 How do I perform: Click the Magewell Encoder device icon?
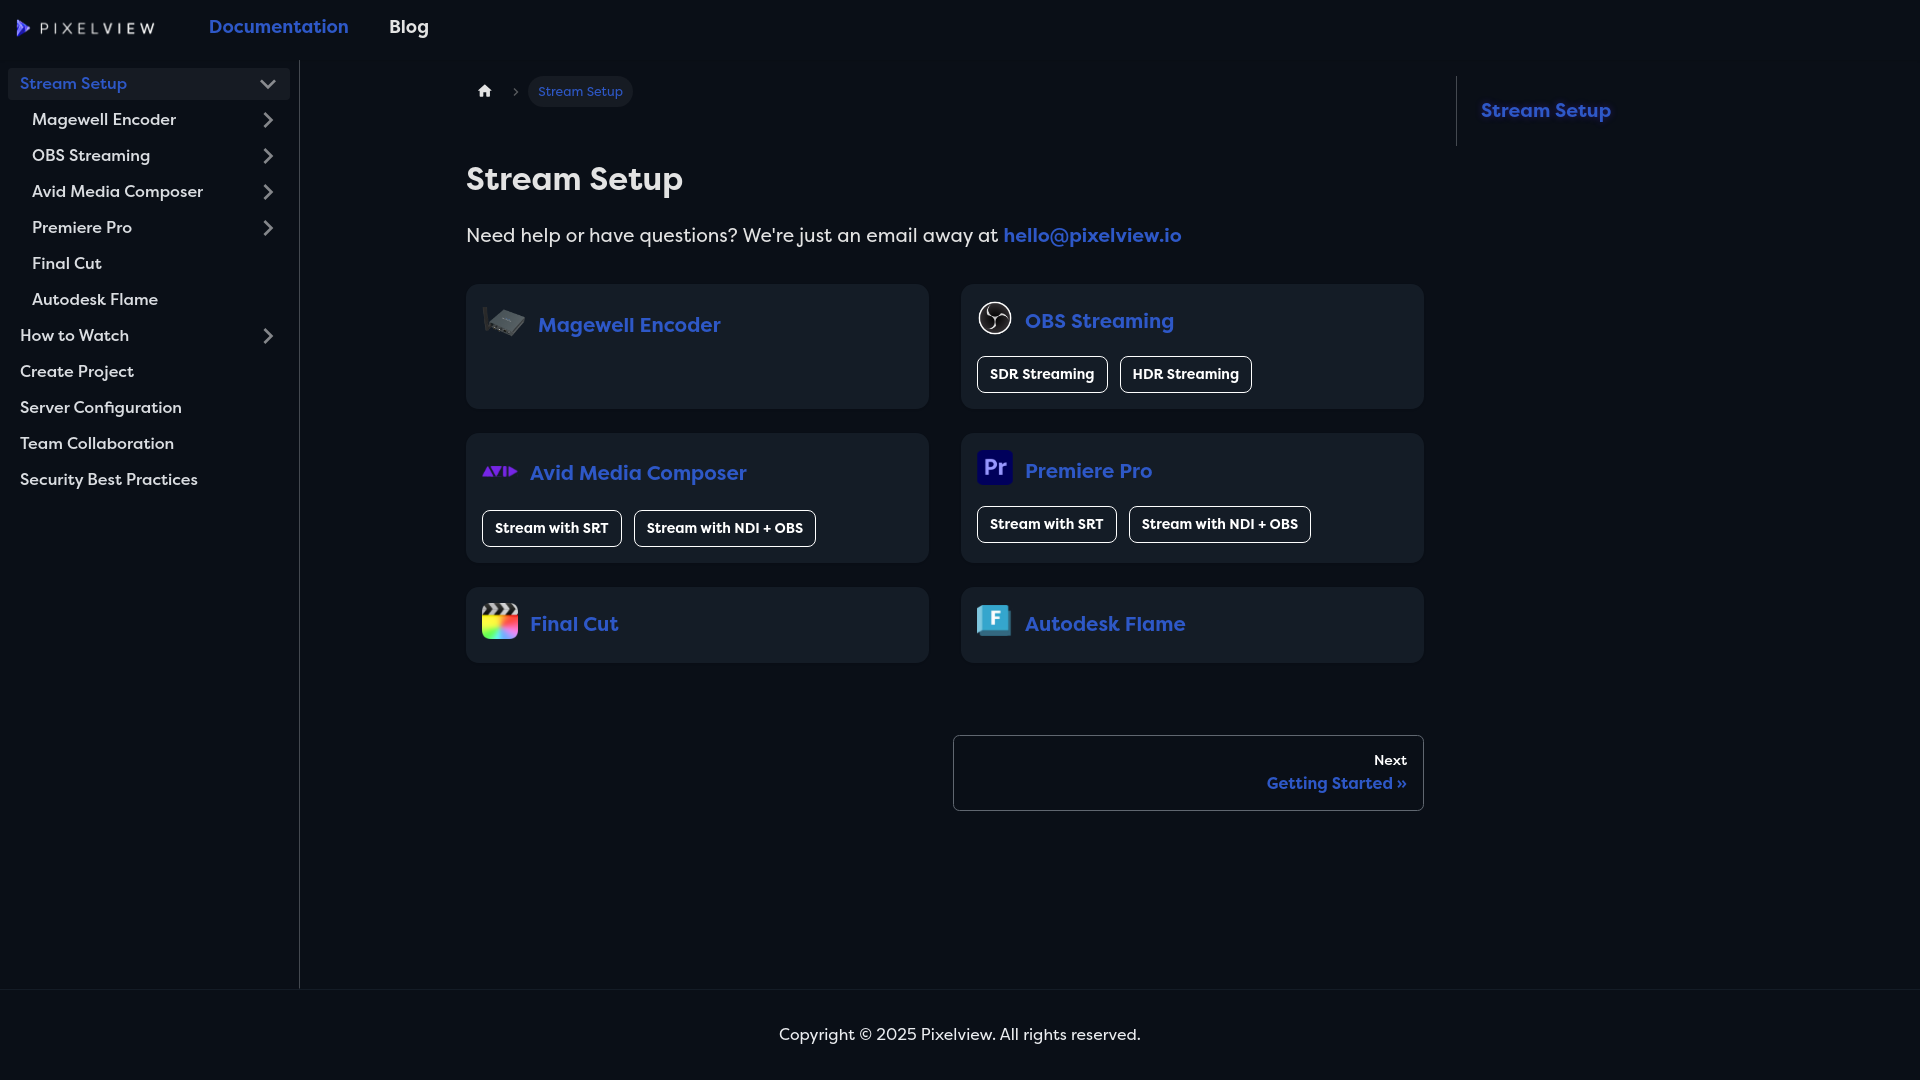pos(504,322)
